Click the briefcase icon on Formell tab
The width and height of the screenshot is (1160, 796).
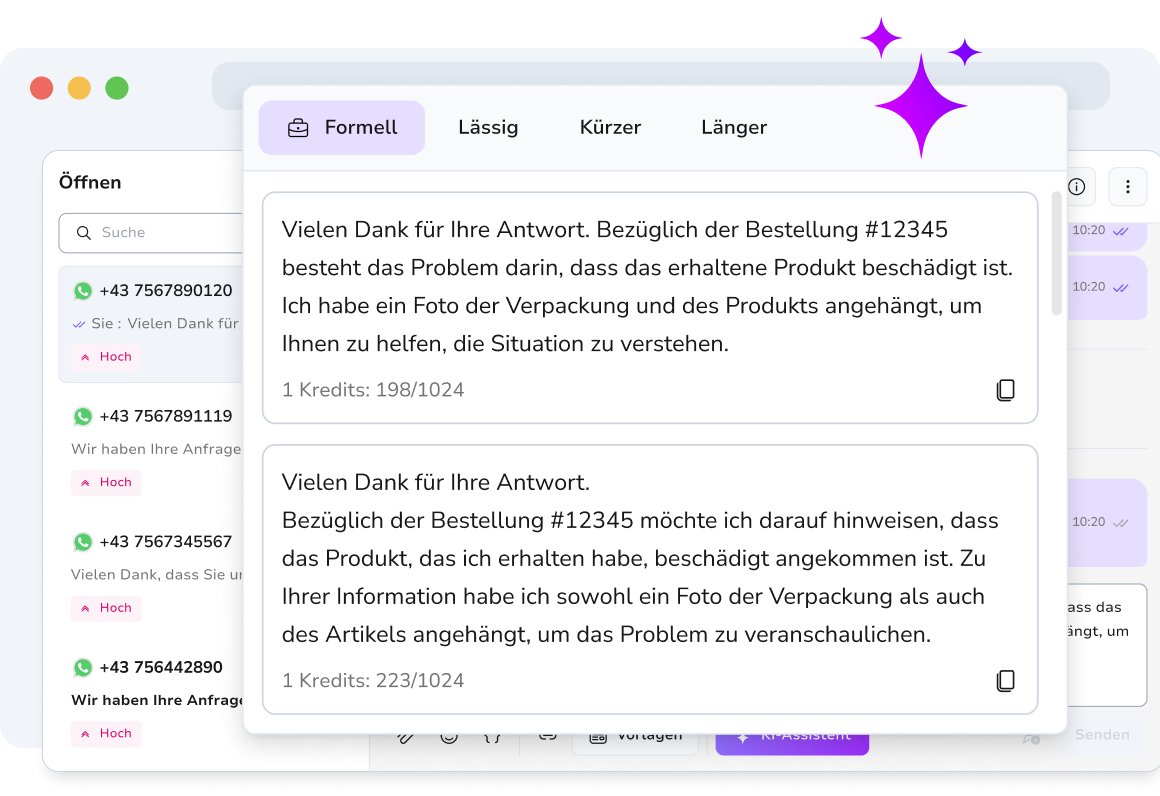298,128
